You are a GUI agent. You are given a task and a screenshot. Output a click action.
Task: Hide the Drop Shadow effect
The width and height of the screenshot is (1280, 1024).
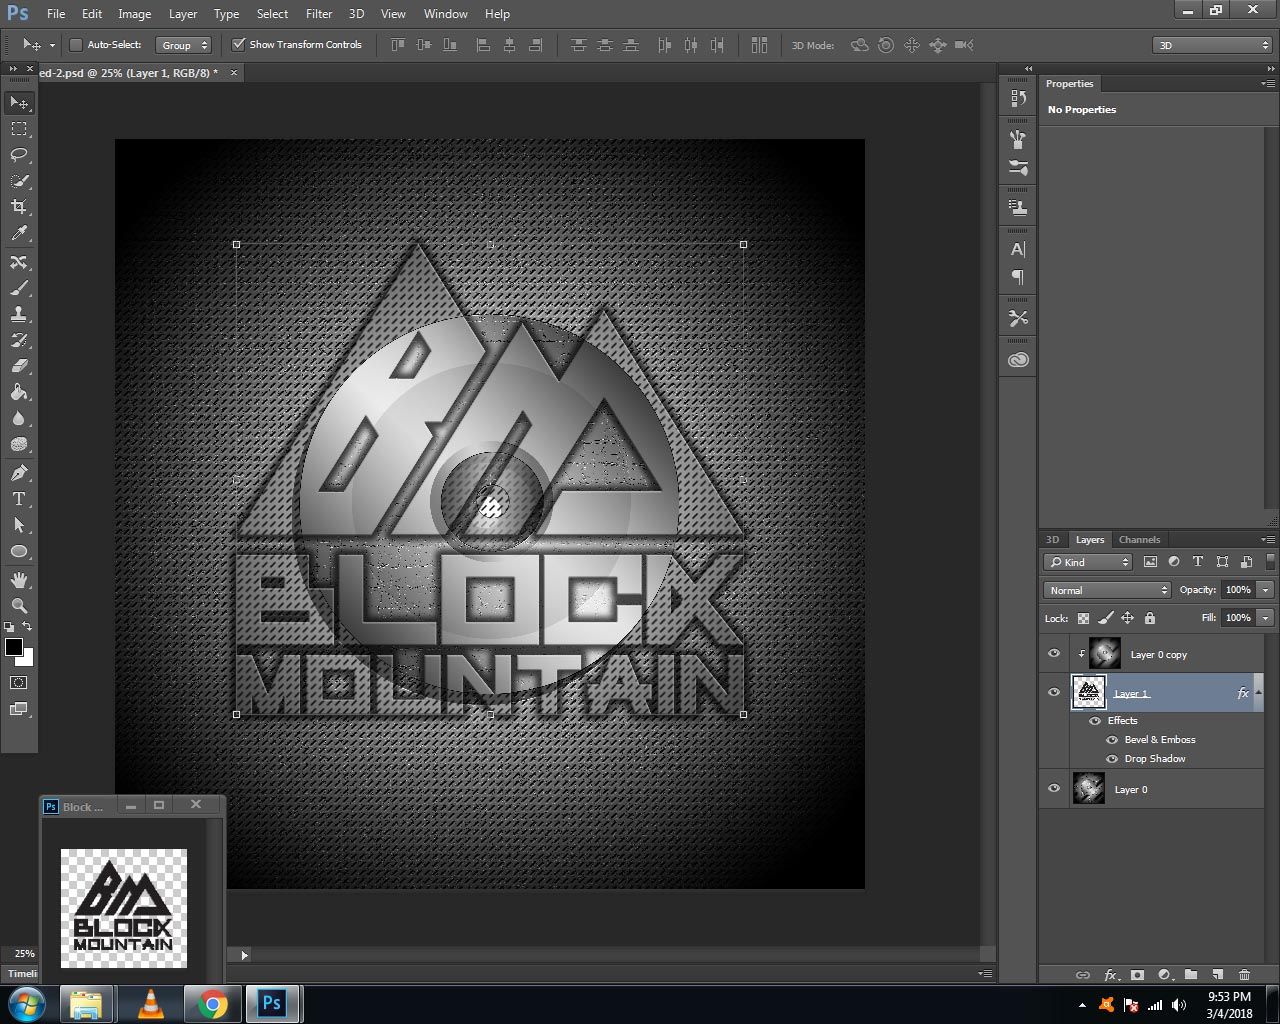coord(1112,759)
